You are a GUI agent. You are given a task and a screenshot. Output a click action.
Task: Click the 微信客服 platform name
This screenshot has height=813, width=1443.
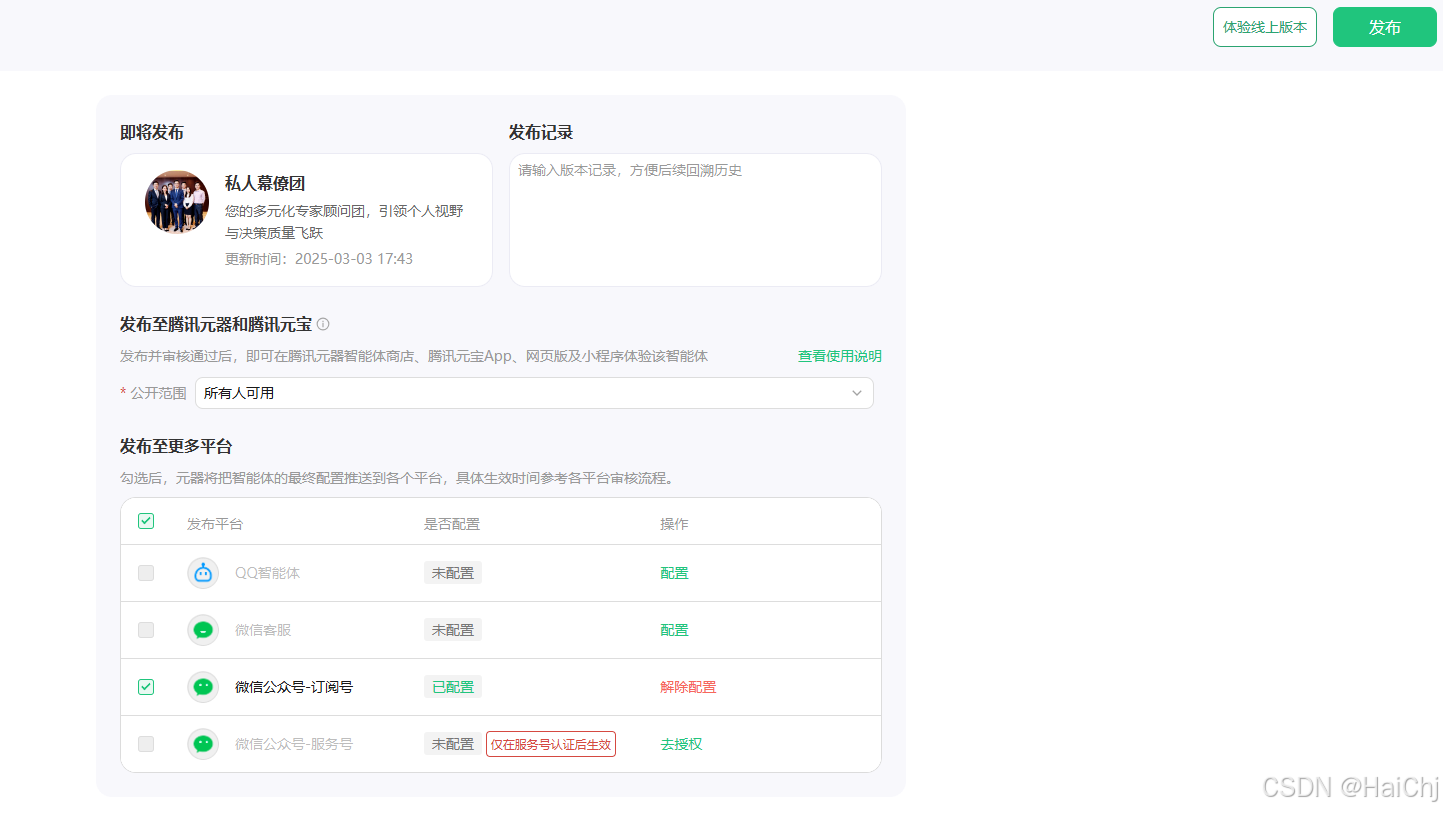pos(263,630)
